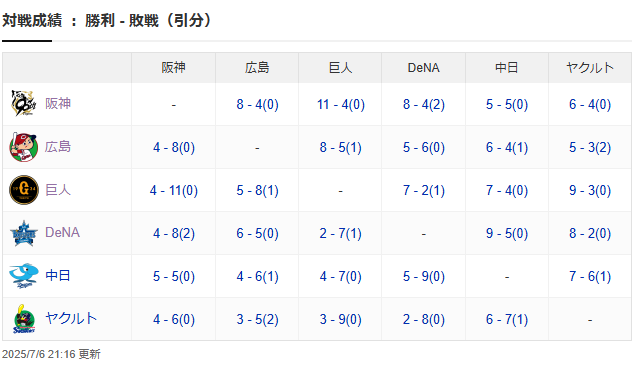Screen dimensions: 634x367
Task: Open ヤクルト vs DeNA record 2 - 8(0)
Action: pyautogui.click(x=424, y=319)
